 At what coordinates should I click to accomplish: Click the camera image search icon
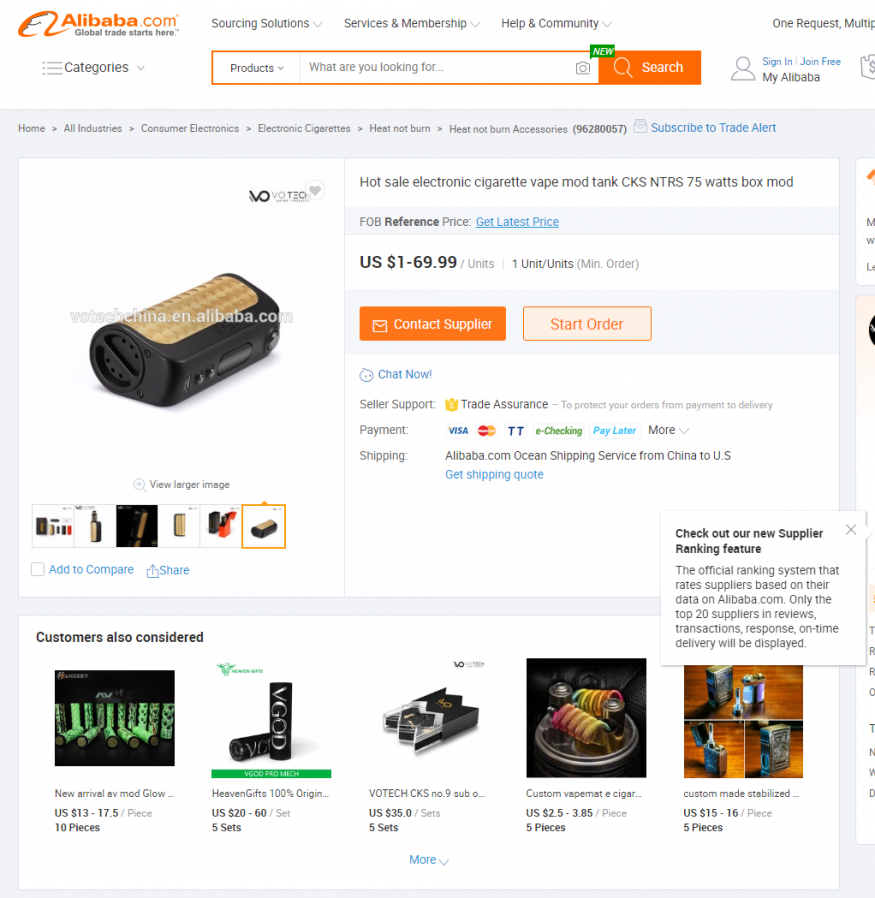[582, 68]
